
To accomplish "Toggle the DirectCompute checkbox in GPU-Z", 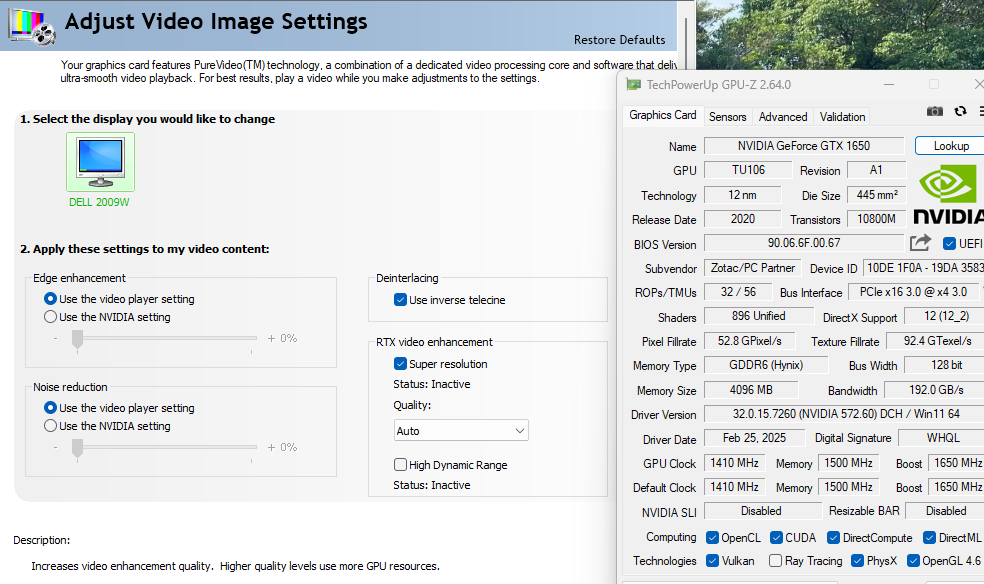I will (833, 538).
